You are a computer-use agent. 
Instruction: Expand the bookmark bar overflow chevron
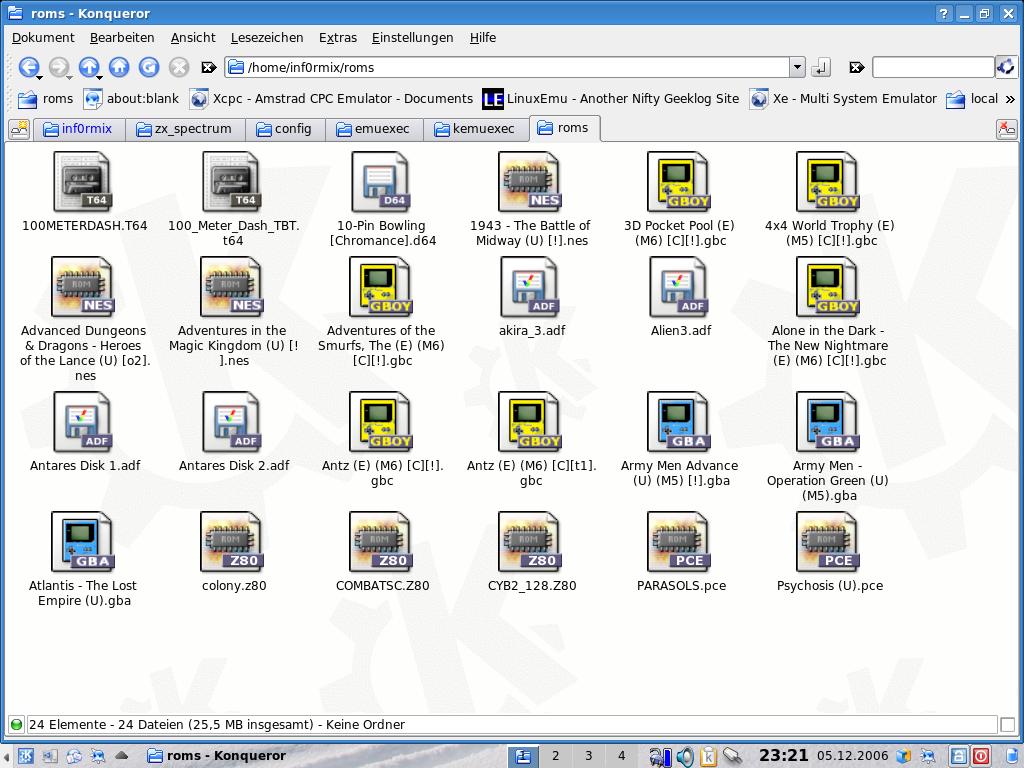1010,99
